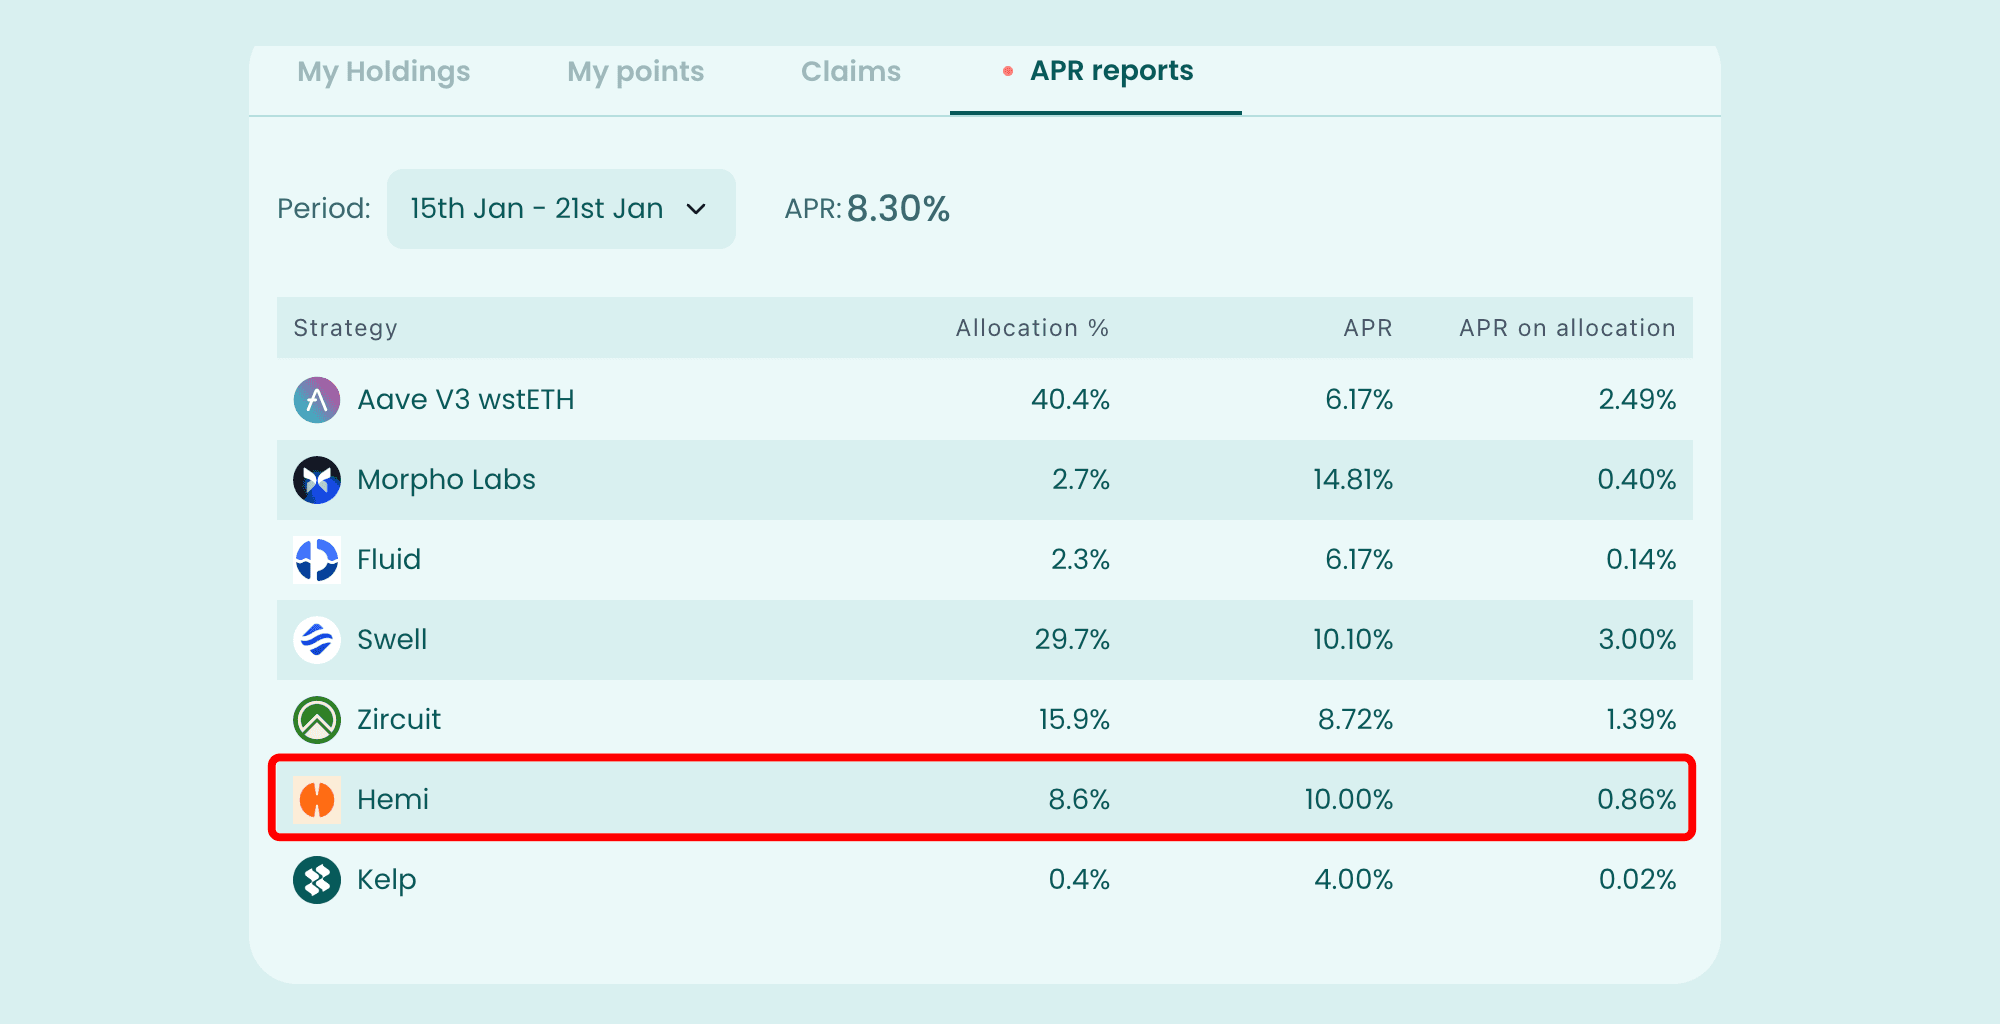
Task: Click Kelp APR value 4.00%
Action: click(x=1353, y=880)
